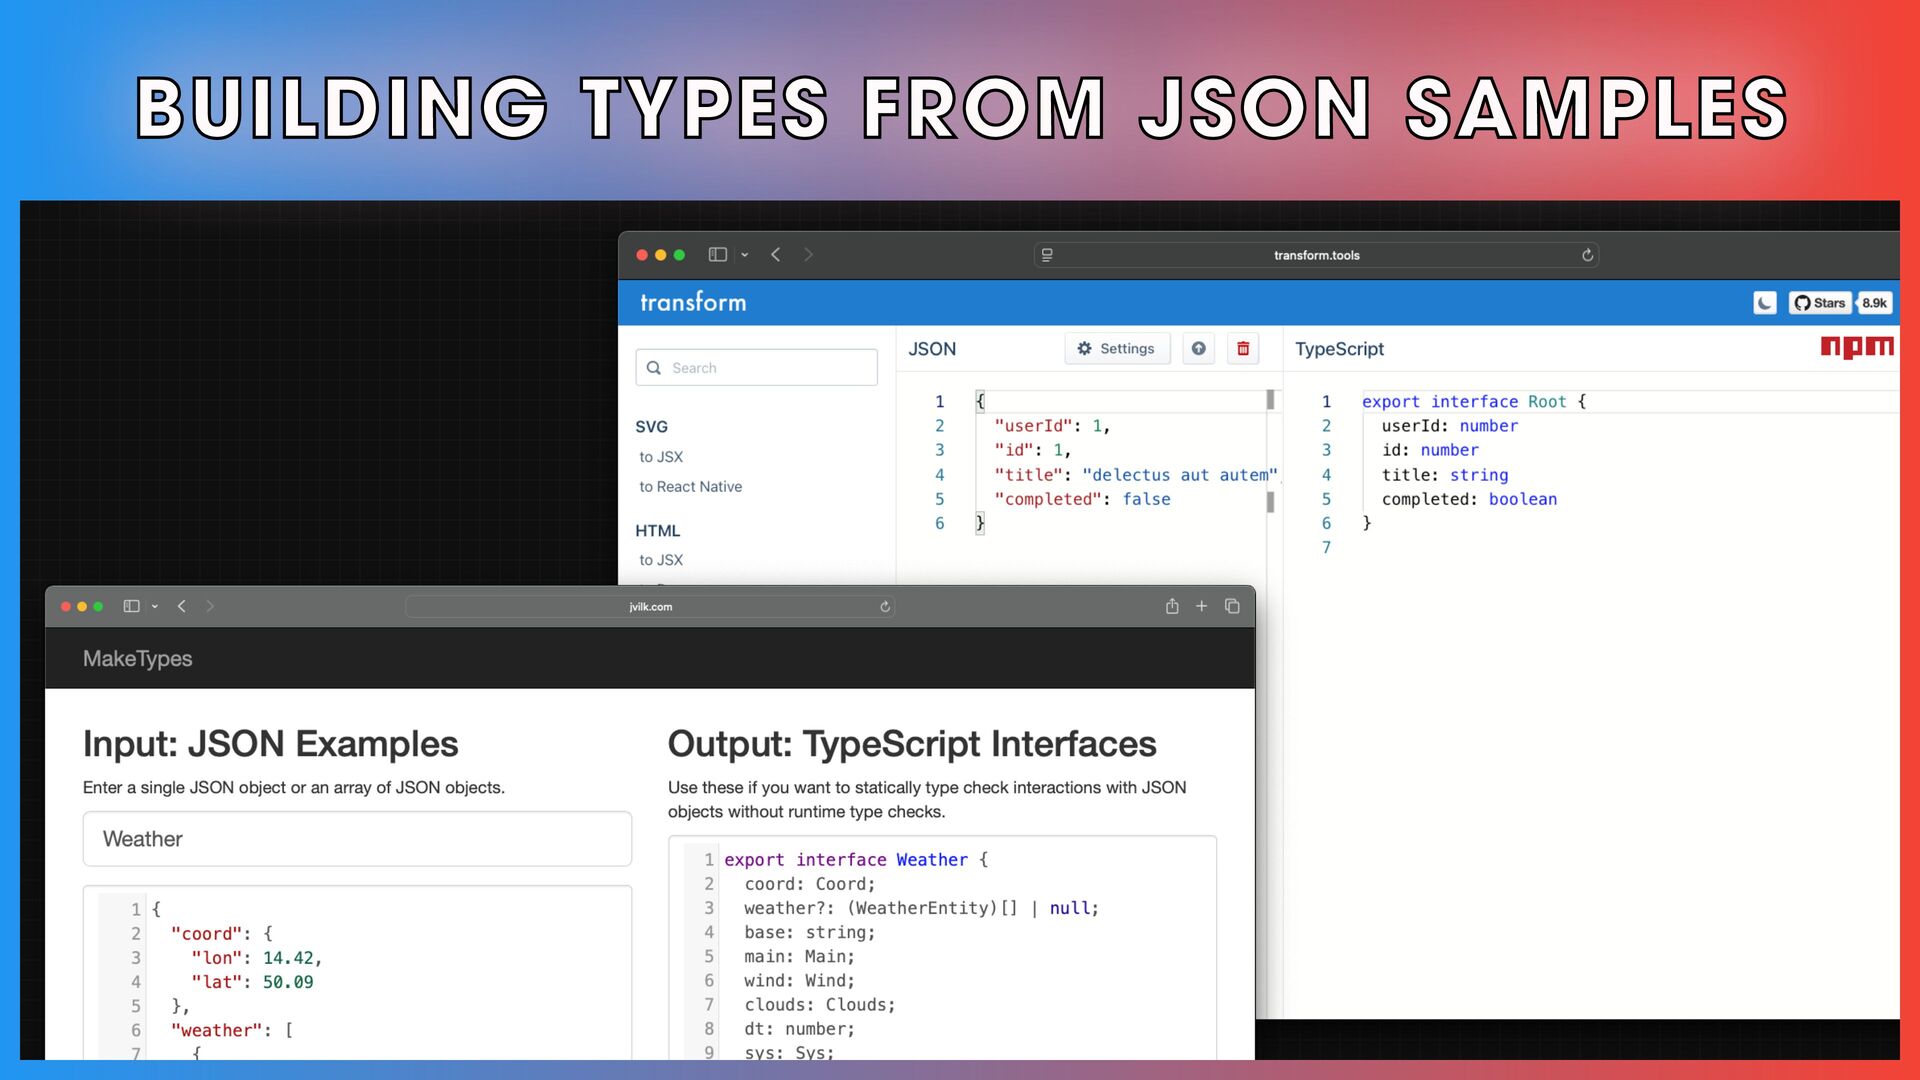Open GitHub Stars button
Image resolution: width=1920 pixels, height=1080 pixels.
(x=1820, y=303)
